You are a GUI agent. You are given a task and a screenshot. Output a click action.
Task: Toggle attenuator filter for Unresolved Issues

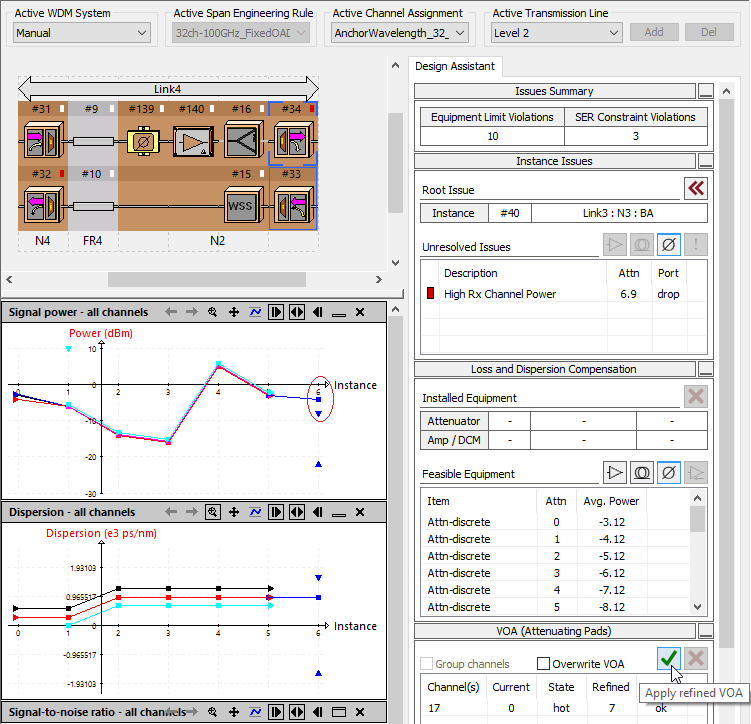click(669, 245)
